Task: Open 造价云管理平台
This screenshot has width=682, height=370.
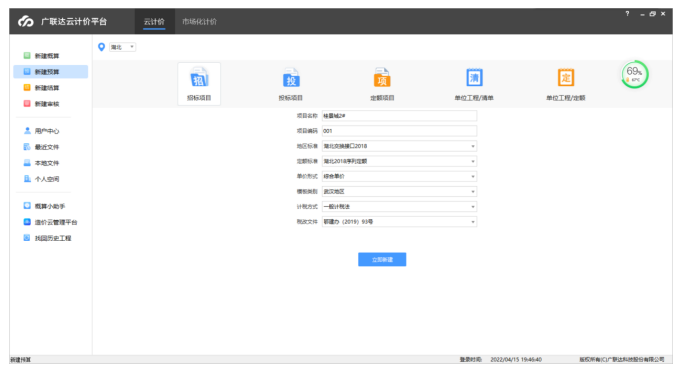Action: coord(50,222)
